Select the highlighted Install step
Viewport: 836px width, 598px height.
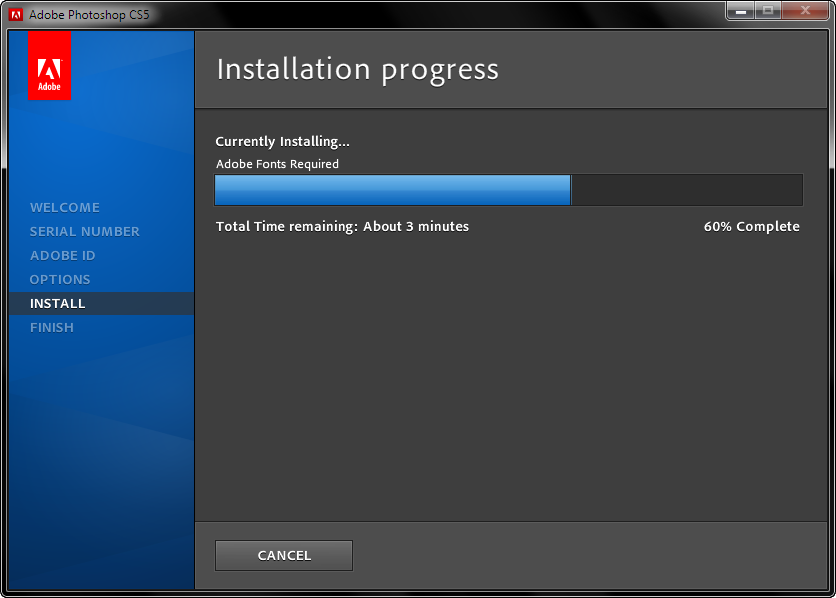[x=101, y=303]
